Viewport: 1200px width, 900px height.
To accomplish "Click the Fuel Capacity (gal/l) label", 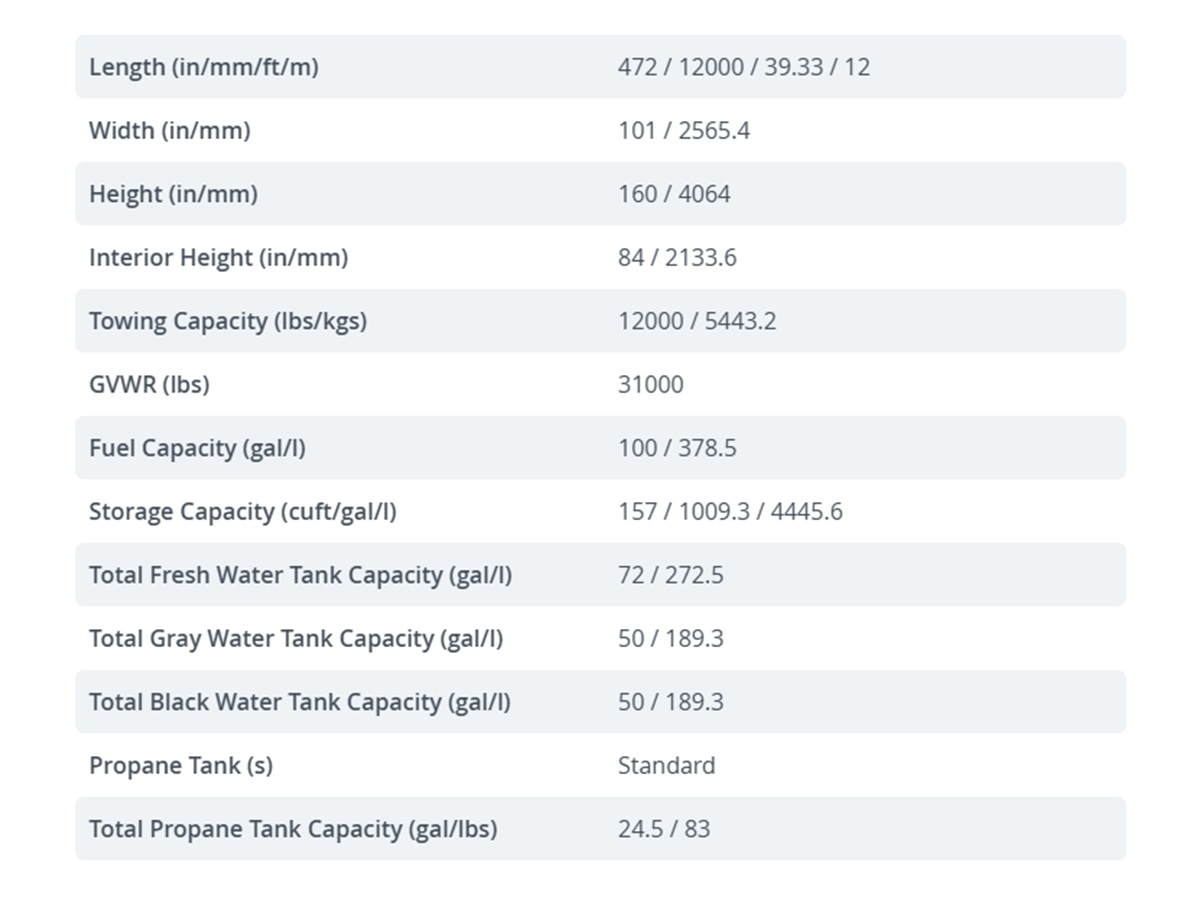I will [197, 448].
